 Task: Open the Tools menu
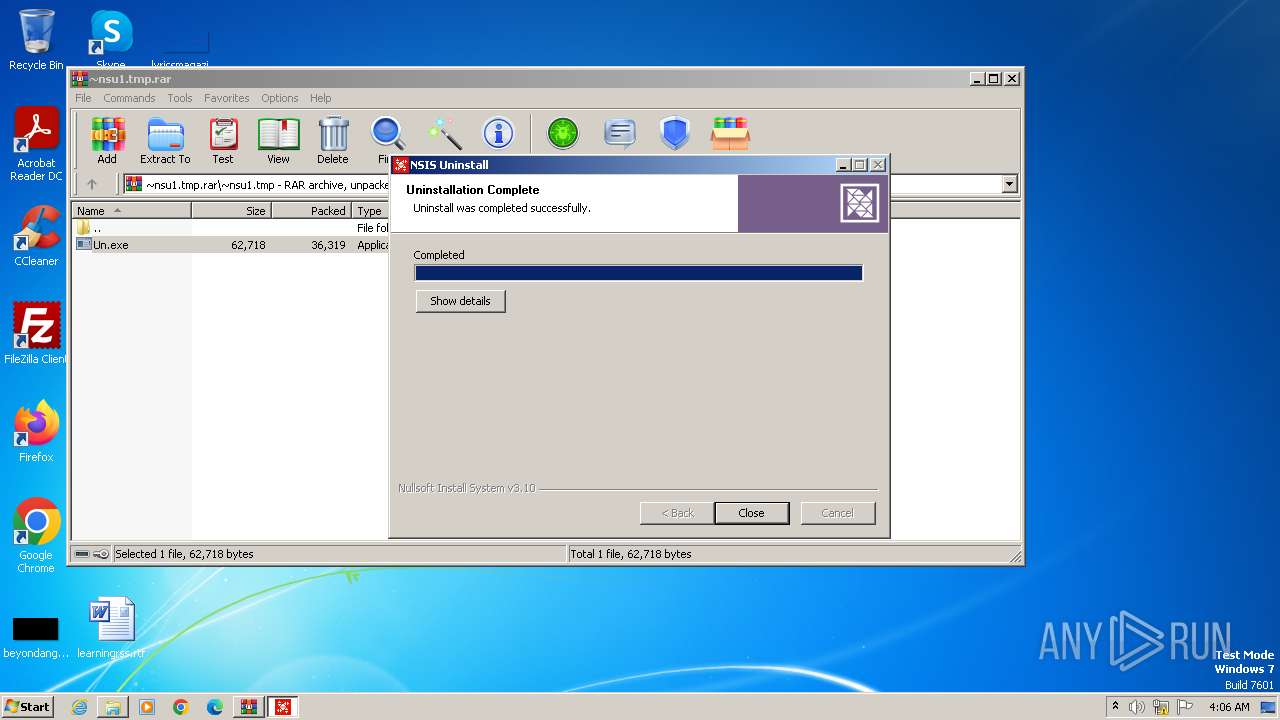tap(180, 98)
